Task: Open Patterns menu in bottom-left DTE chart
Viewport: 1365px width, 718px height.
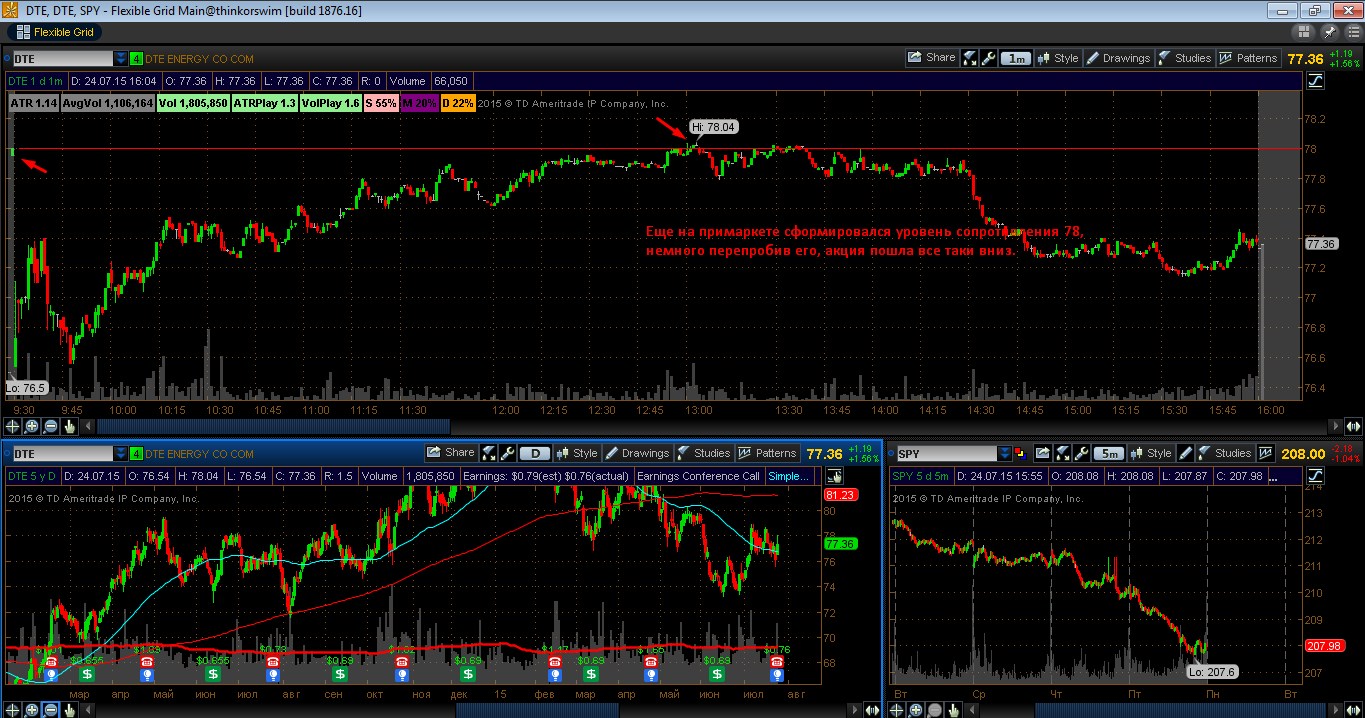Action: pyautogui.click(x=767, y=453)
